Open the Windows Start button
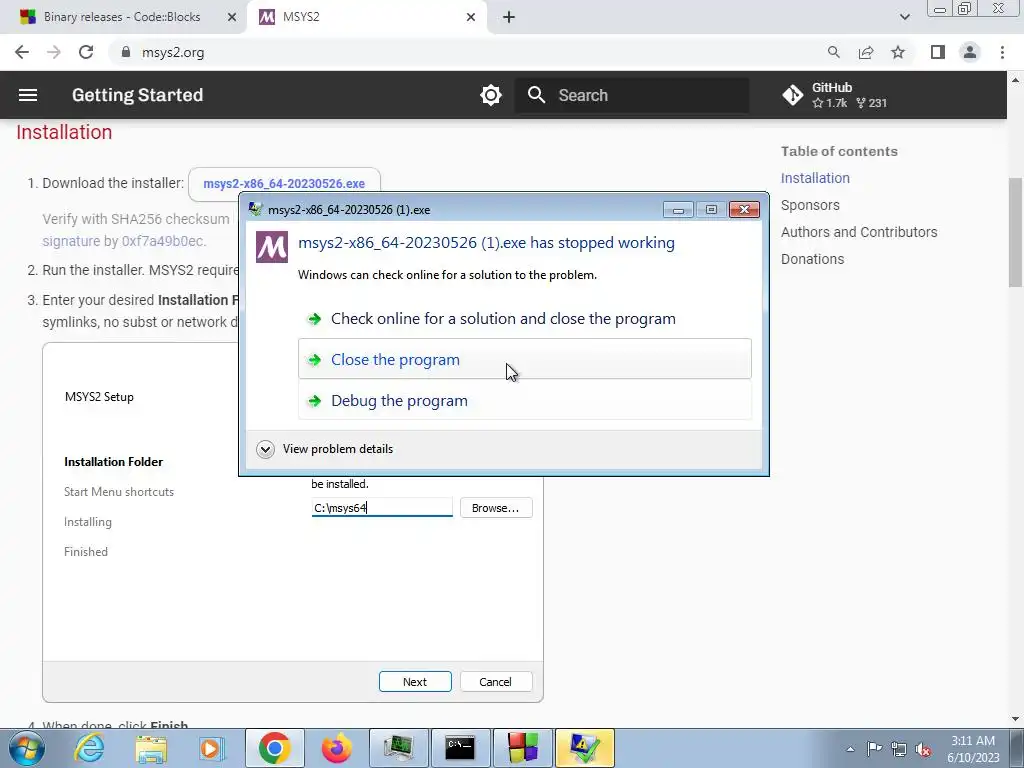The height and width of the screenshot is (768, 1024). (26, 748)
